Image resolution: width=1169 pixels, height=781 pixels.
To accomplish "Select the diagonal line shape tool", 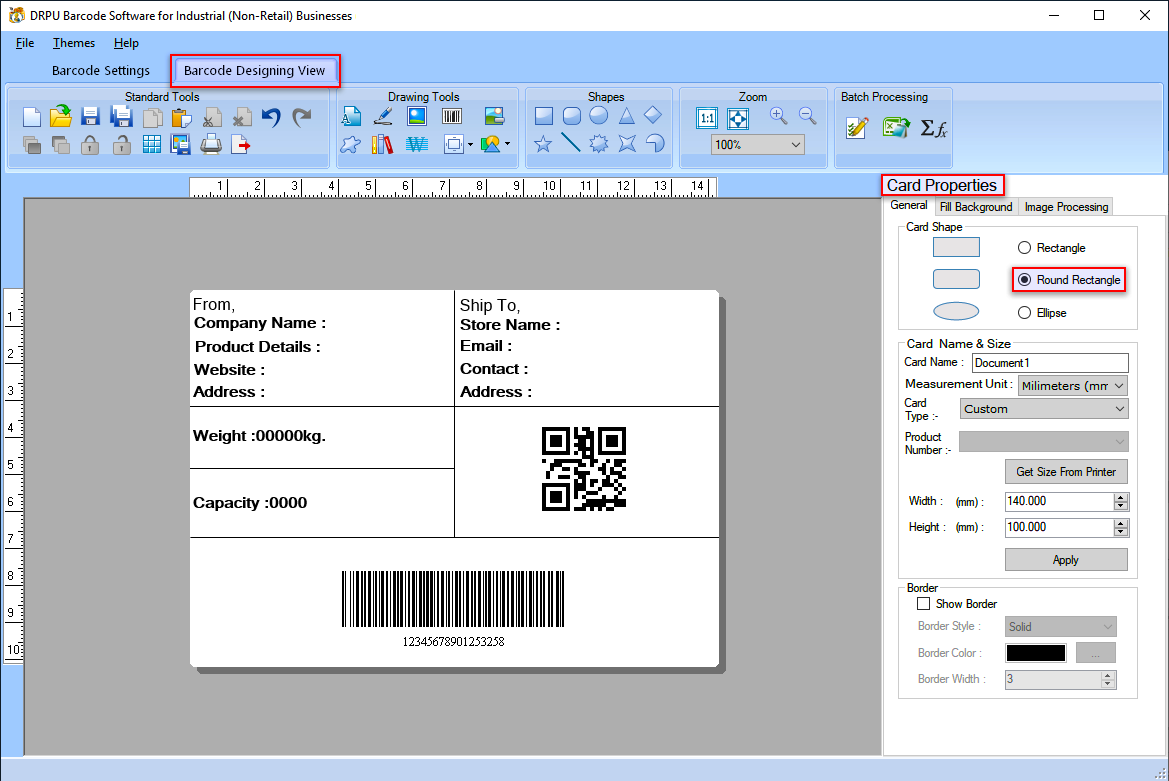I will point(570,142).
